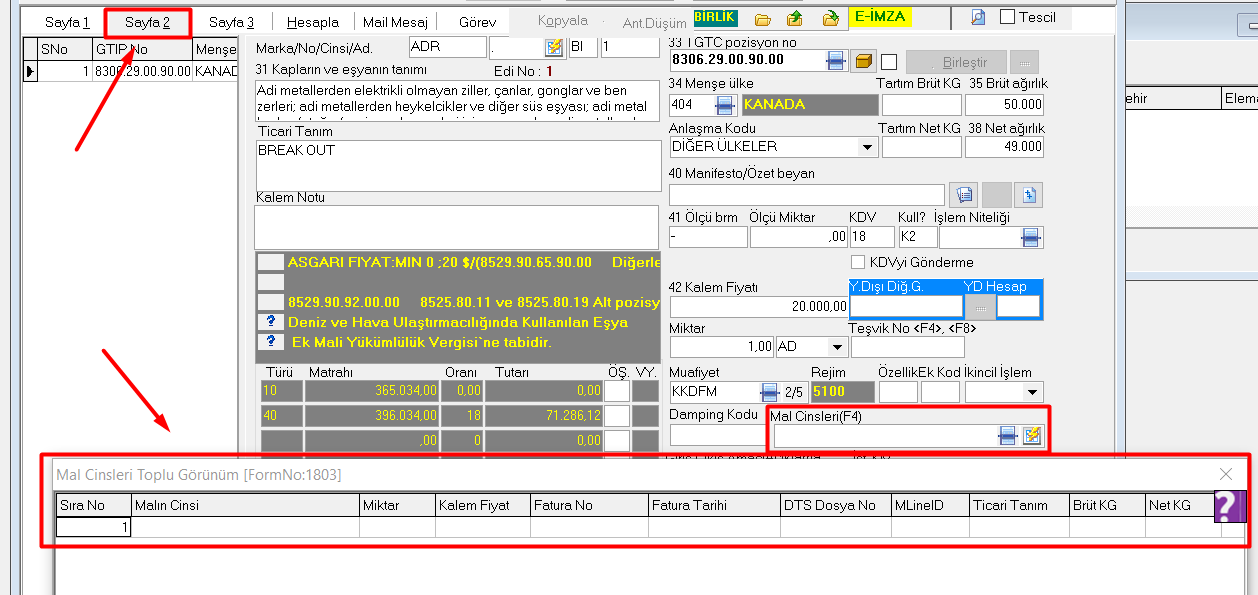The image size is (1258, 595).
Task: Click question mark beside Deniz ve Hava Ulaştırmacılığında
Action: tap(269, 322)
